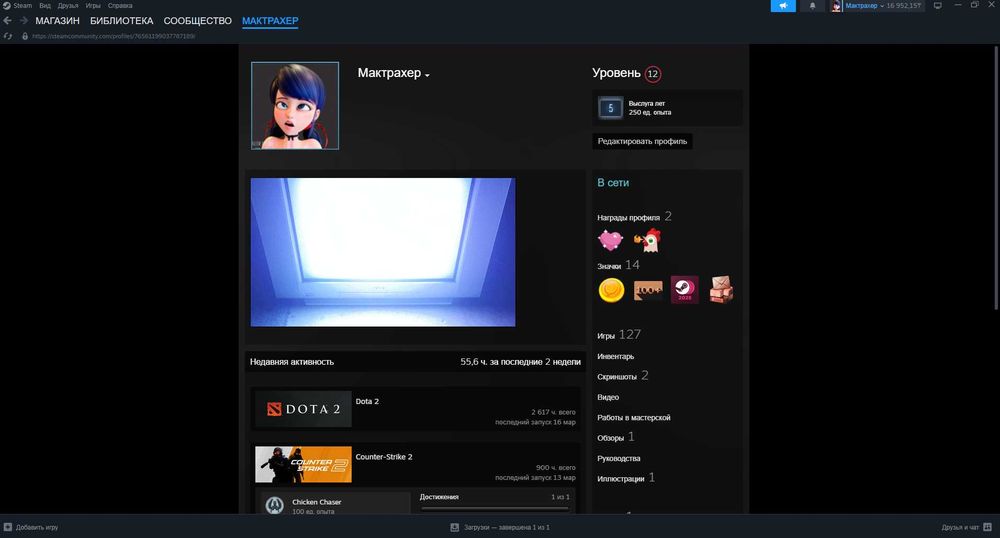1000x538 pixels.
Task: Click the padlock icon beside the URL
Action: pyautogui.click(x=25, y=36)
